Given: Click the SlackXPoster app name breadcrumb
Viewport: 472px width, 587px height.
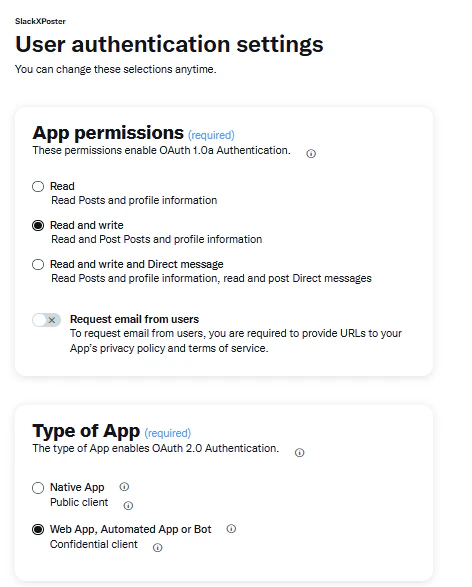Looking at the screenshot, I should (x=40, y=21).
